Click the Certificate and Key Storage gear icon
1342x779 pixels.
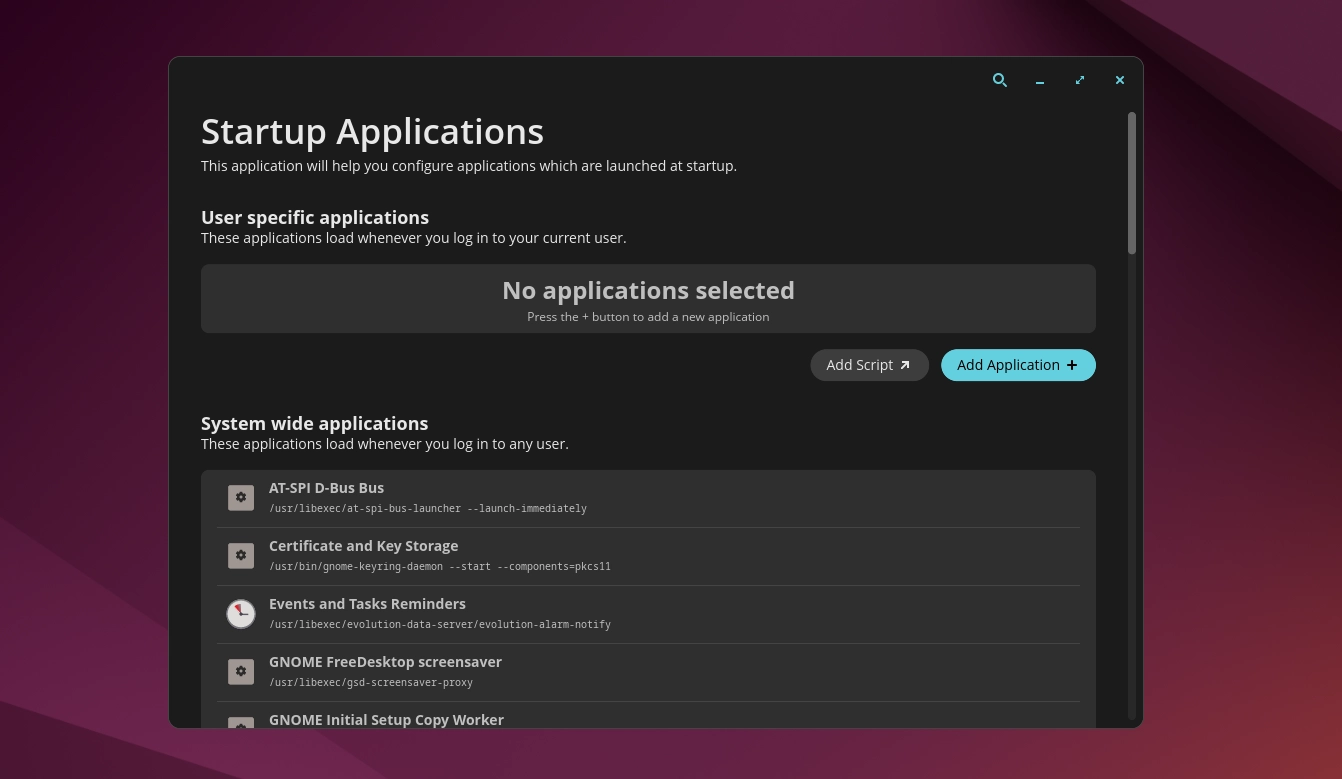click(x=241, y=555)
